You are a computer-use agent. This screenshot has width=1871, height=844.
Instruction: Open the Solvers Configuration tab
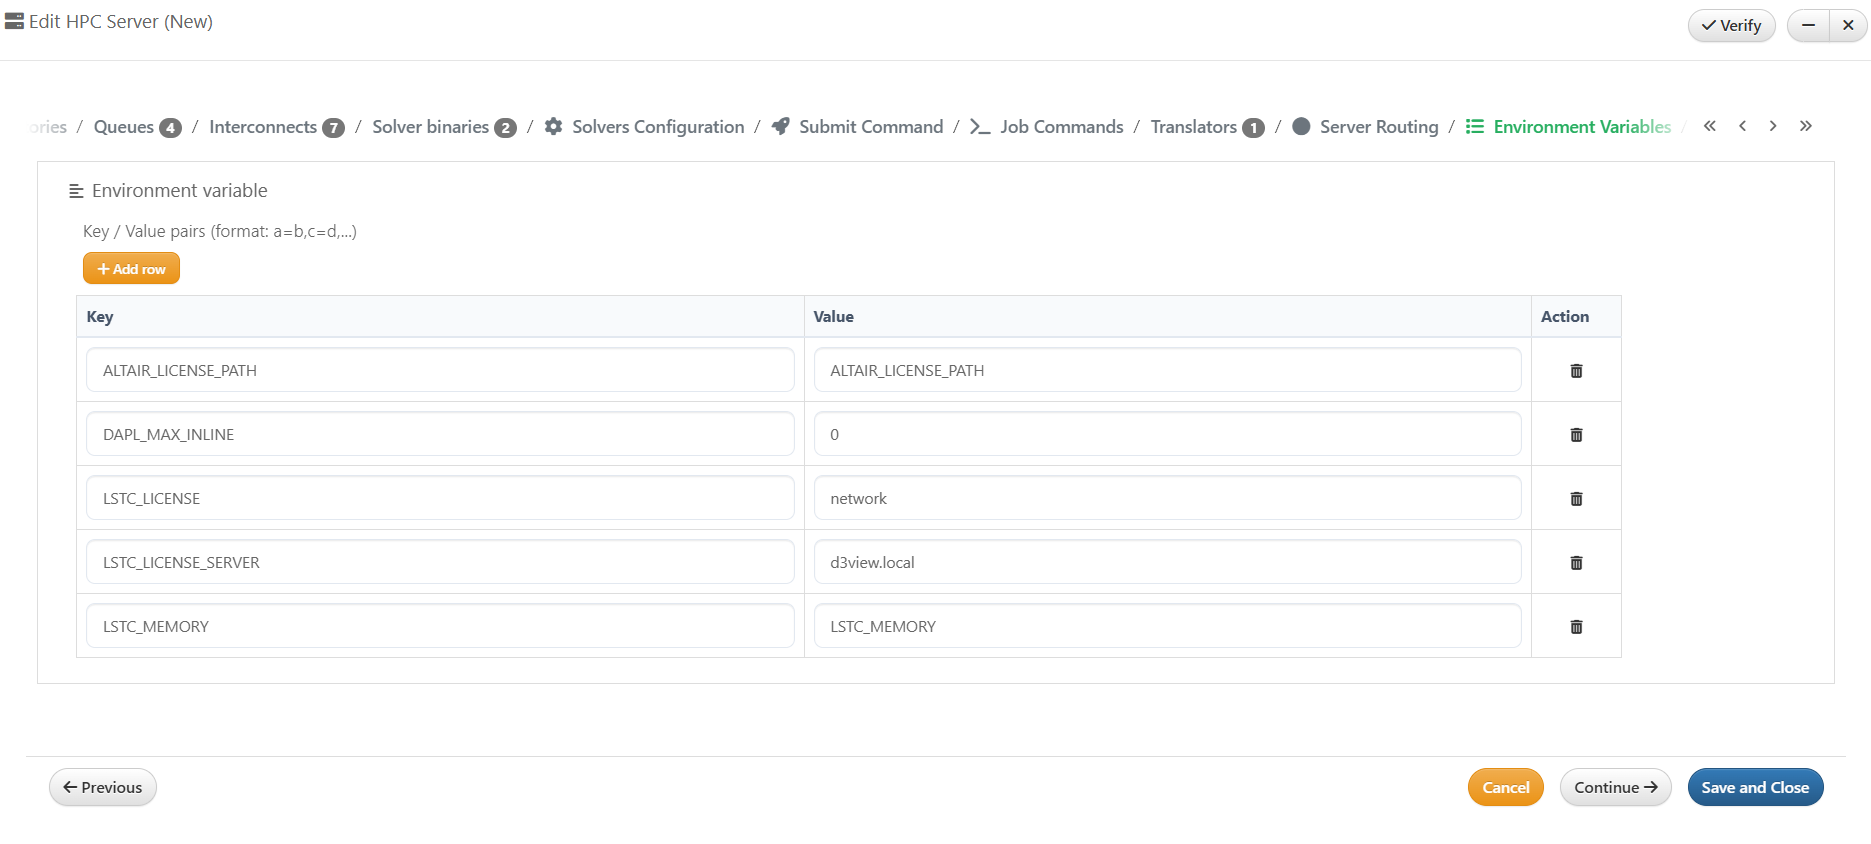(657, 127)
